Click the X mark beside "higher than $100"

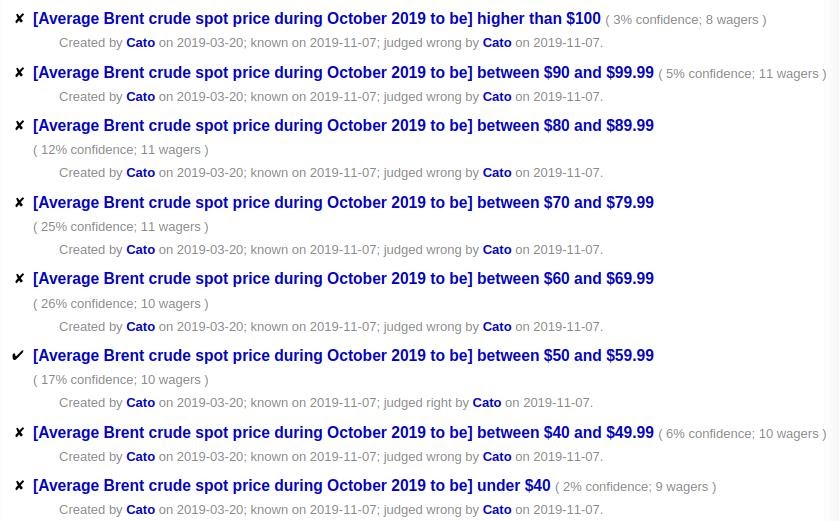point(19,19)
